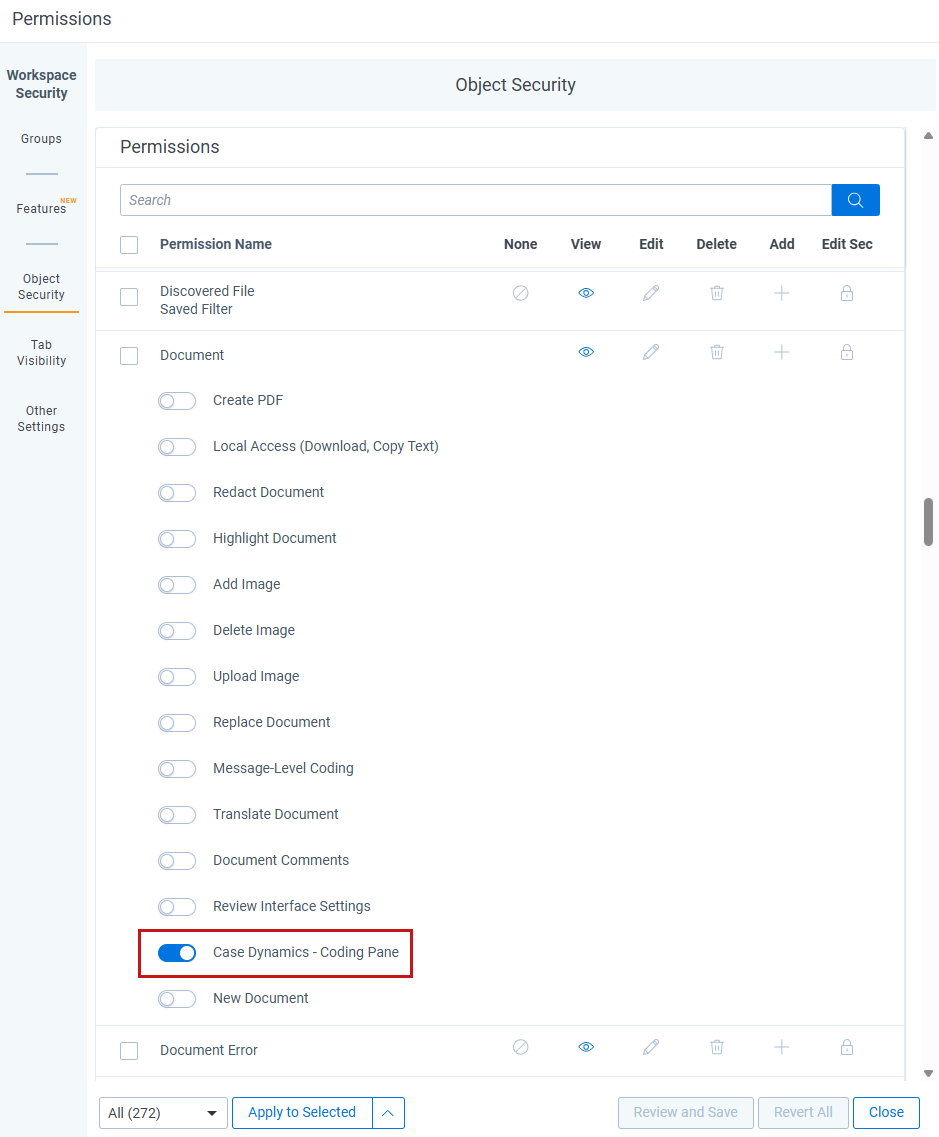Click Delete trash for Discovered File Saved Filter

coord(716,293)
